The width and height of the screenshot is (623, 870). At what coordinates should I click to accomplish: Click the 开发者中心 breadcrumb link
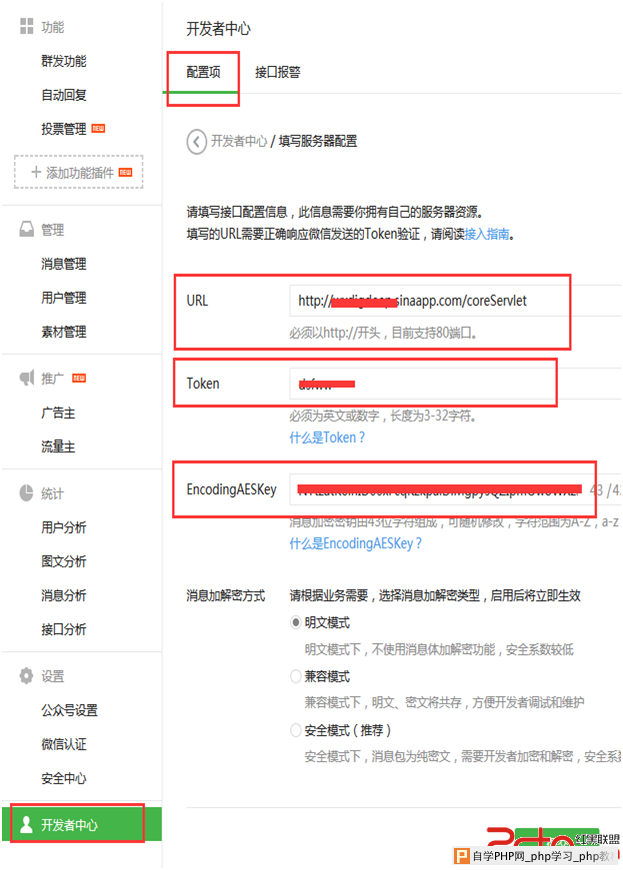tap(239, 141)
